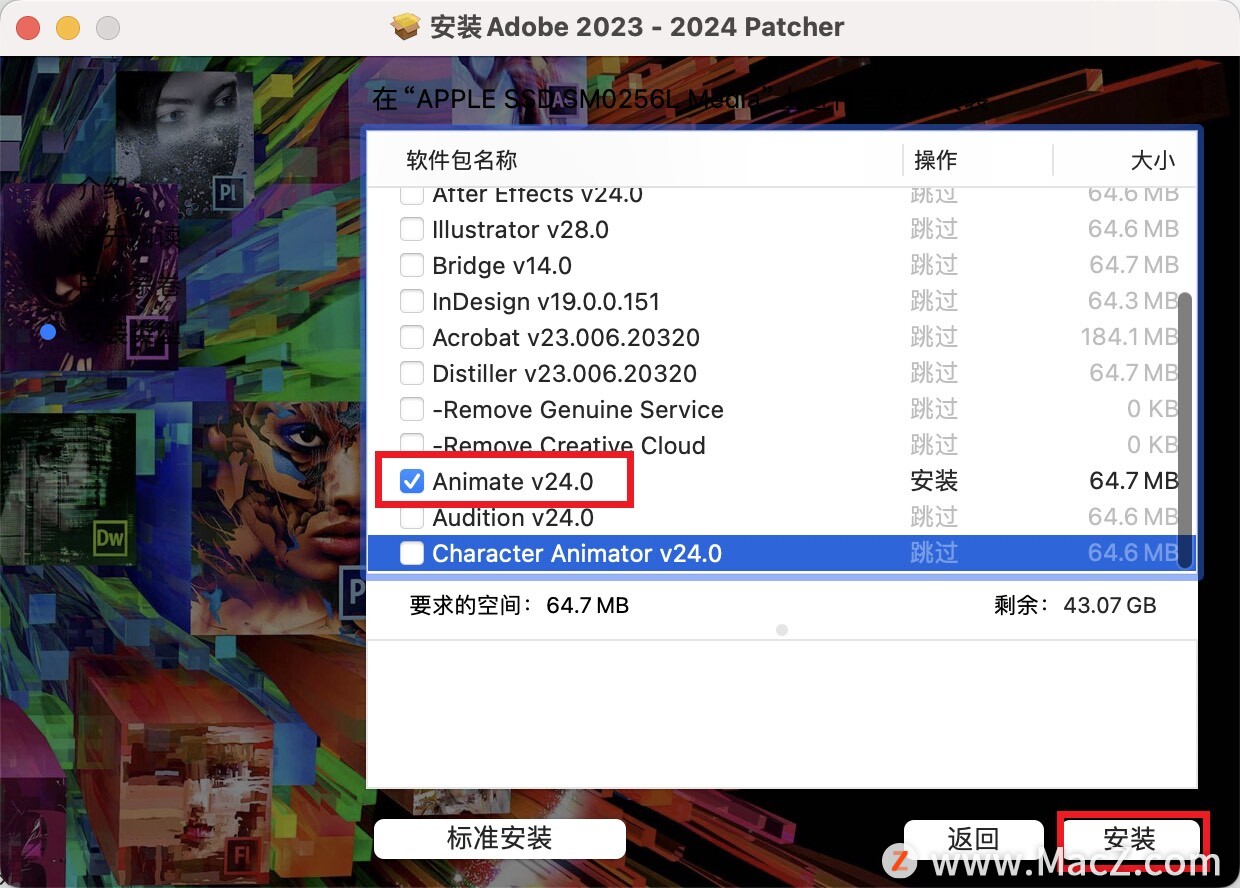Screen dimensions: 1240x888
Task: Select the InDesign v19.0.0.151 checkbox
Action: [412, 302]
